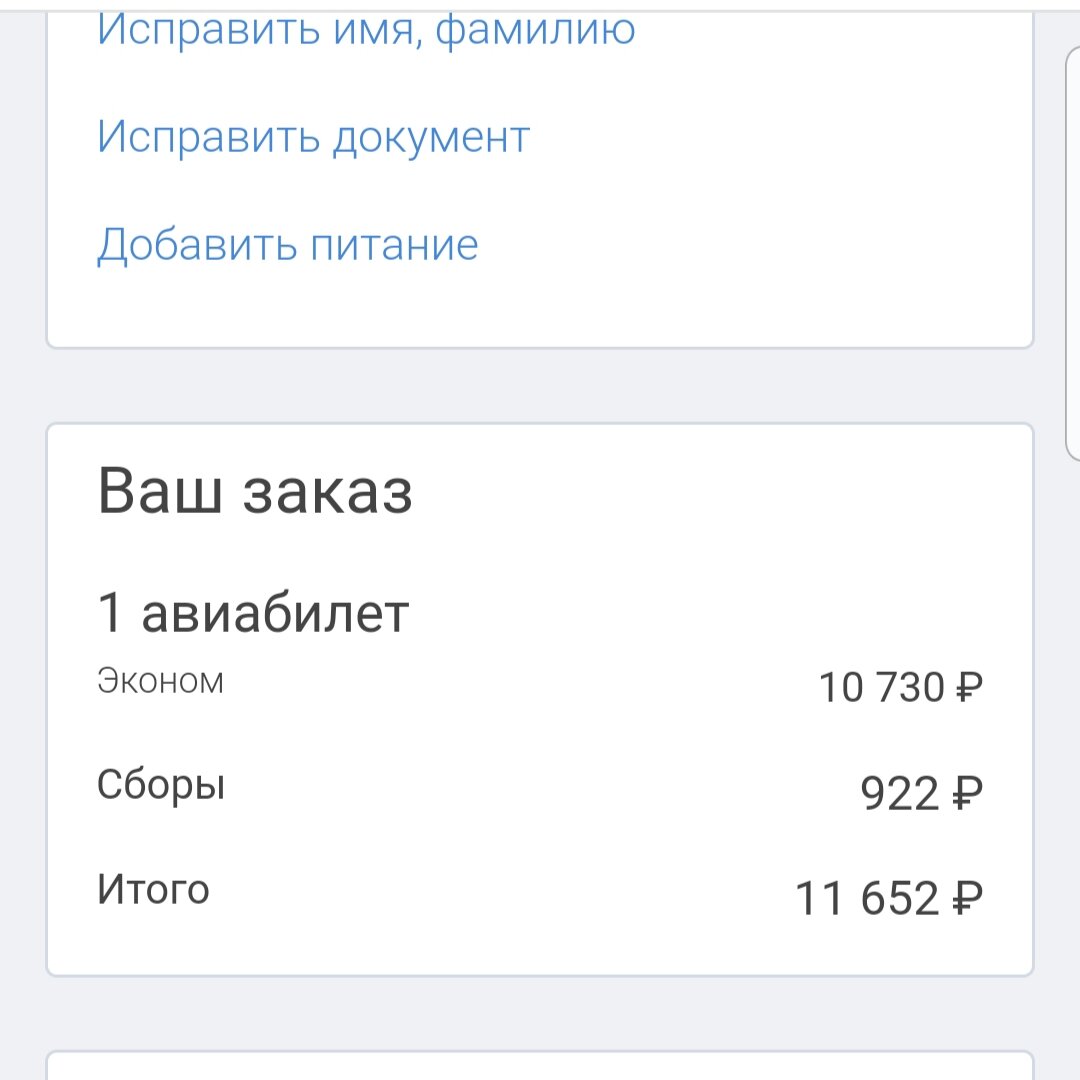The width and height of the screenshot is (1080, 1080).
Task: Select the '1 авиабилет' line
Action: point(252,612)
